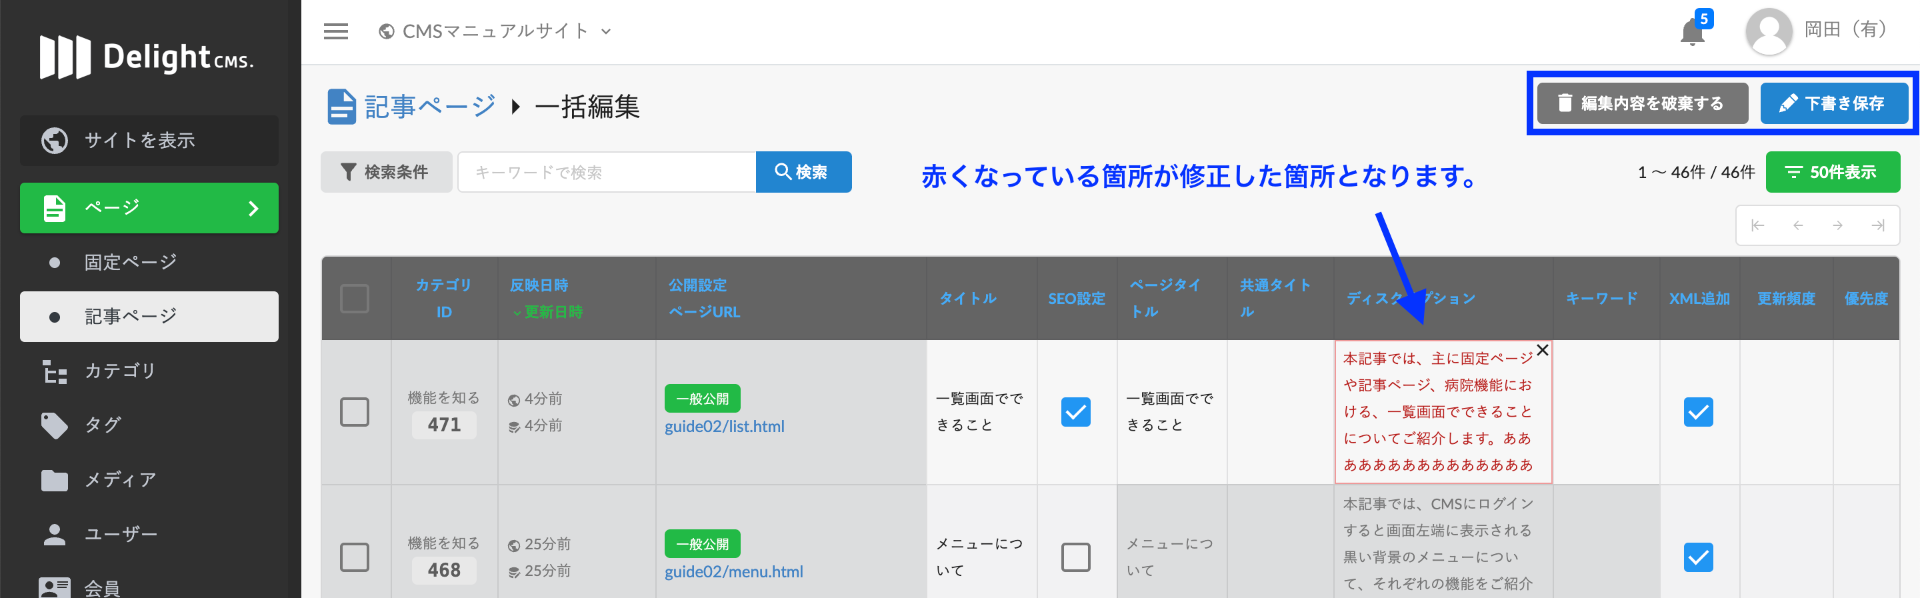Open 固定ページ in the sidebar
1920x598 pixels.
130,262
